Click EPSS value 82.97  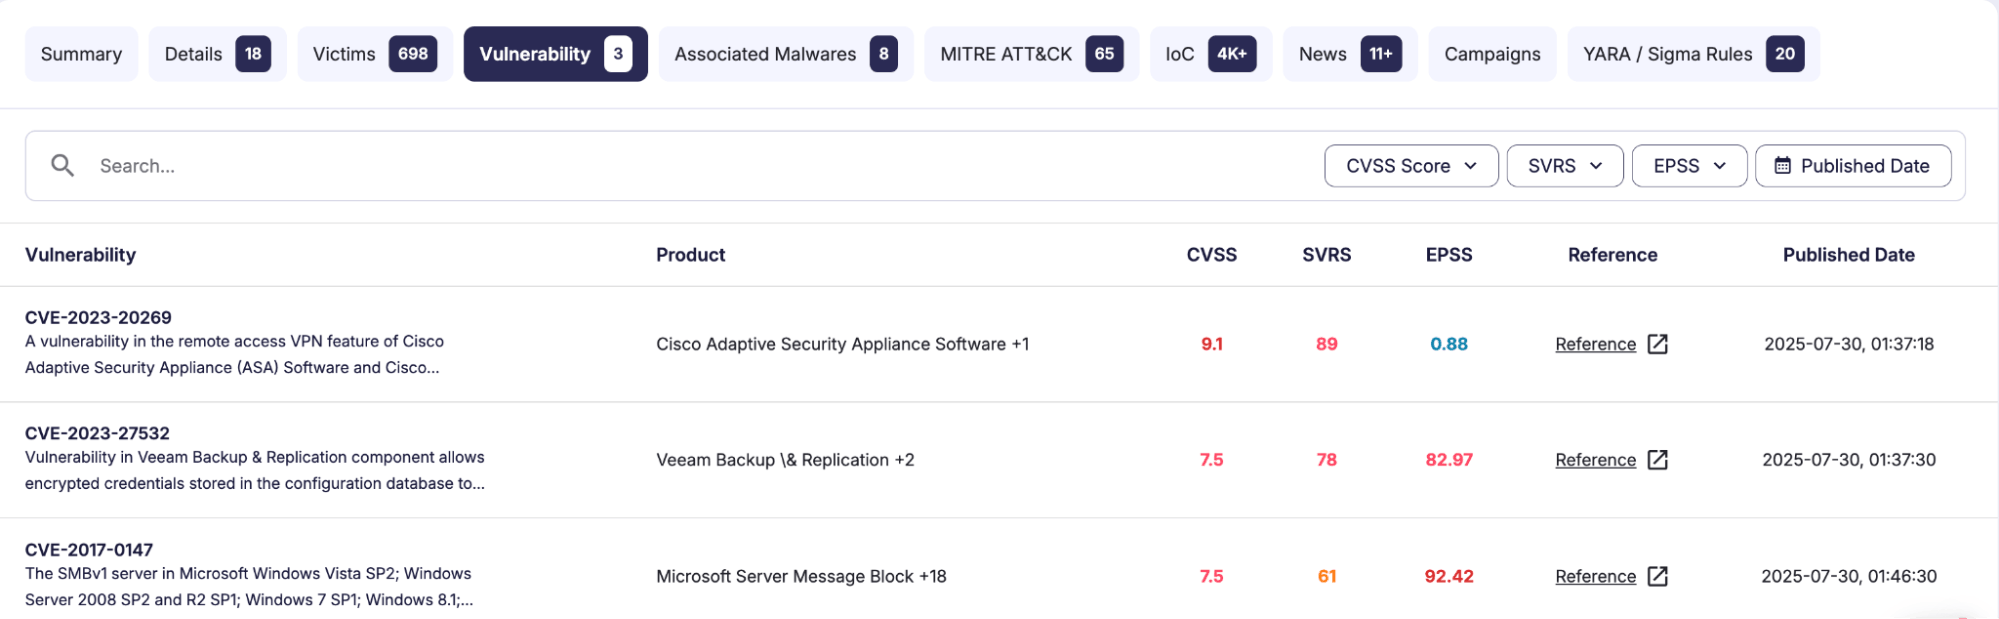tap(1449, 460)
